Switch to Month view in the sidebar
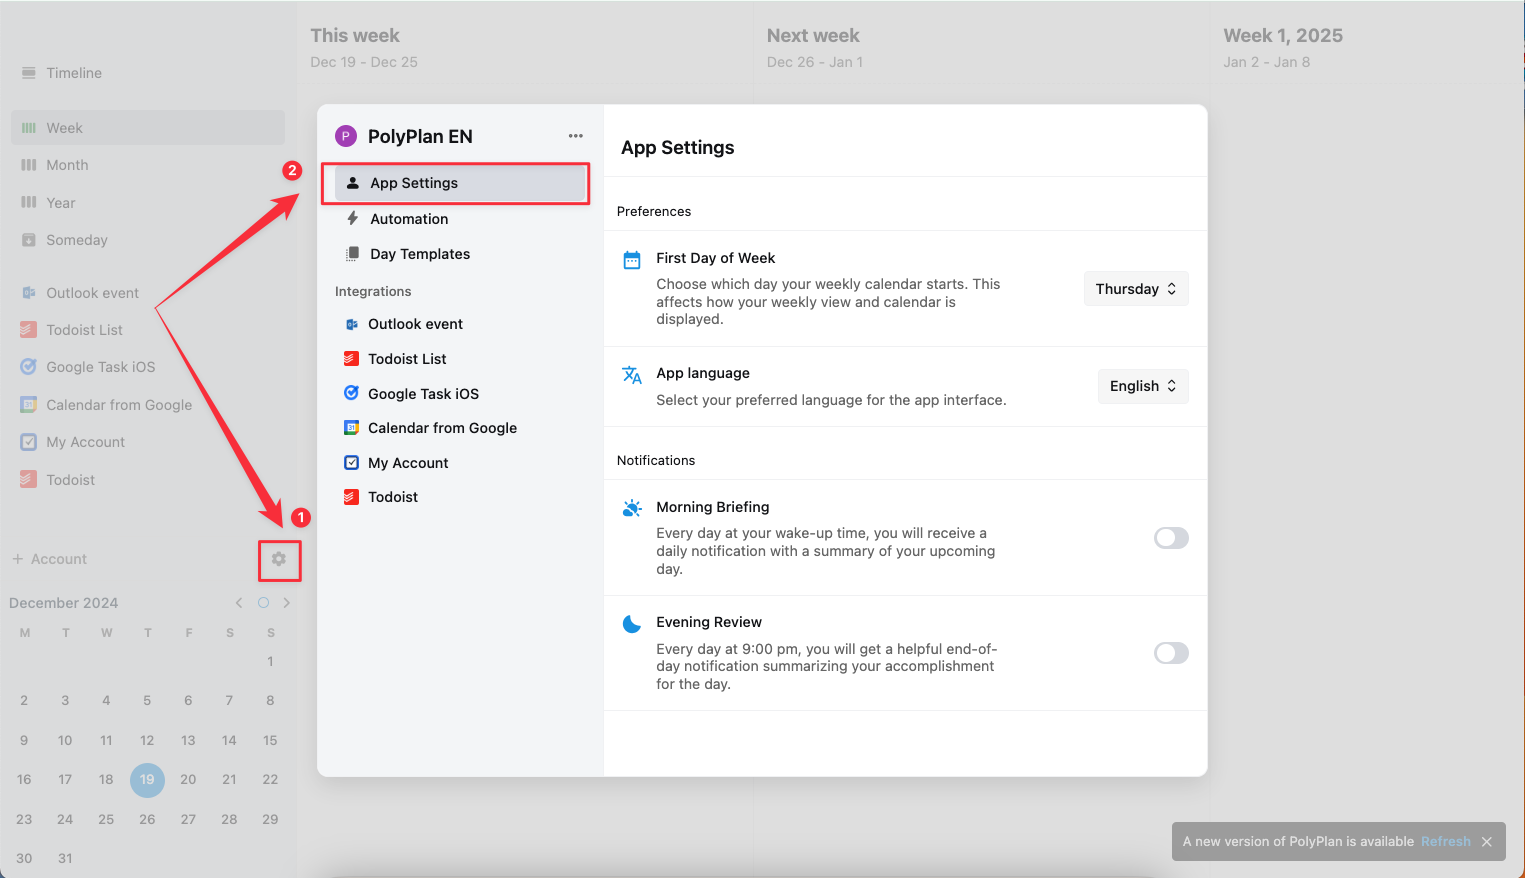 pos(67,165)
